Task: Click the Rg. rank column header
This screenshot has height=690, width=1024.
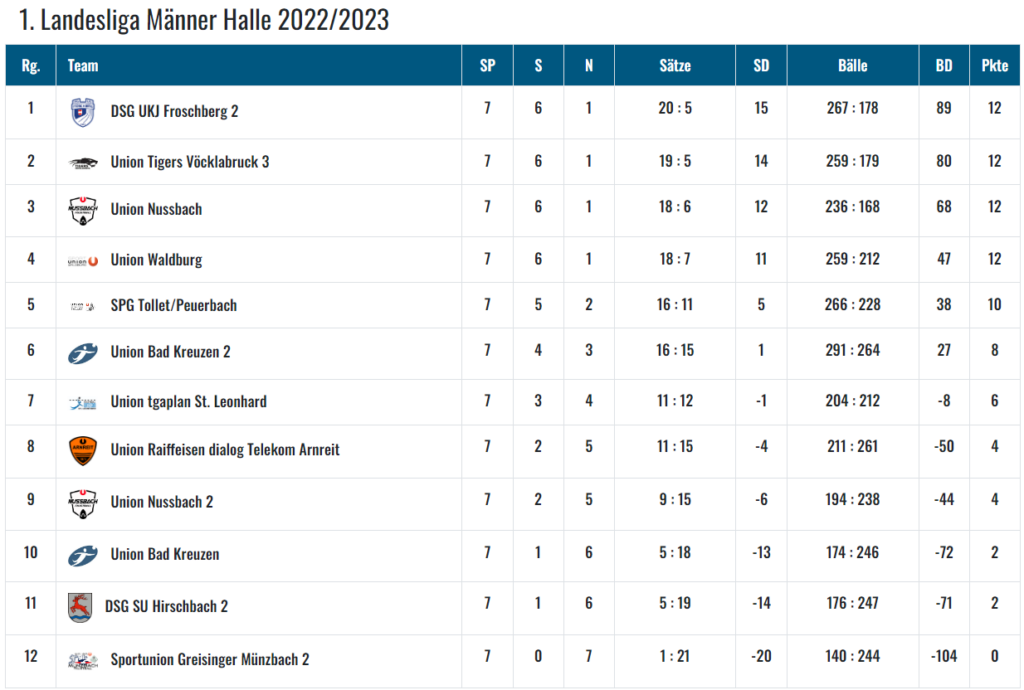Action: 31,65
